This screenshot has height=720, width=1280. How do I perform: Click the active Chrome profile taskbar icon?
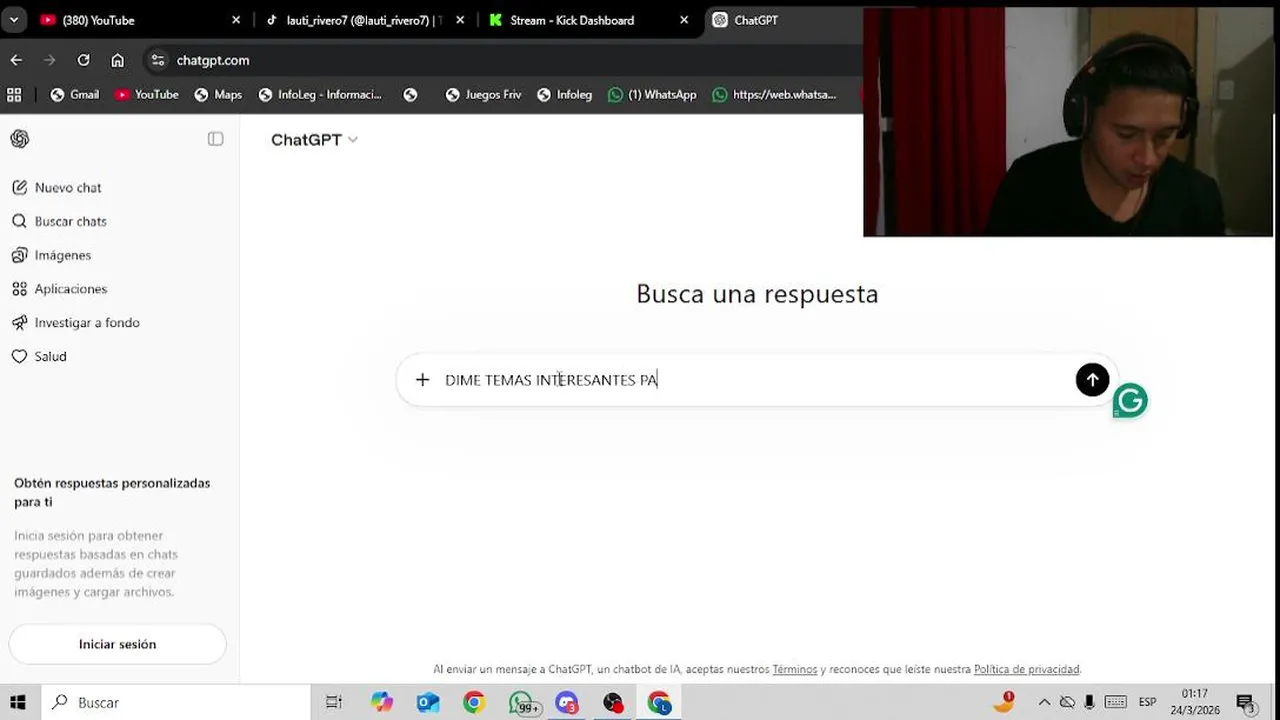point(659,702)
